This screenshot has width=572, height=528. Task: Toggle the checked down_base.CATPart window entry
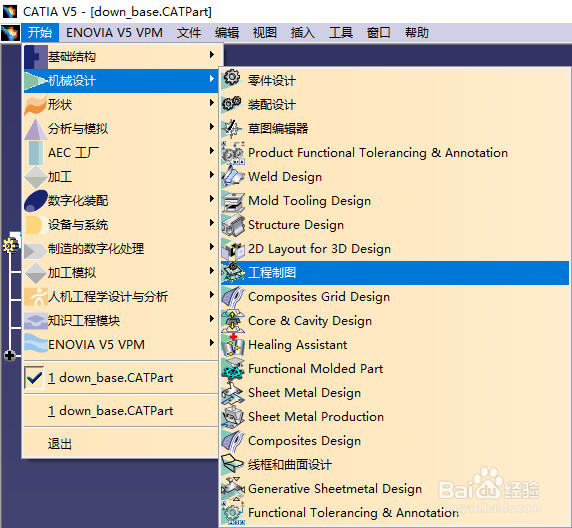tap(121, 378)
